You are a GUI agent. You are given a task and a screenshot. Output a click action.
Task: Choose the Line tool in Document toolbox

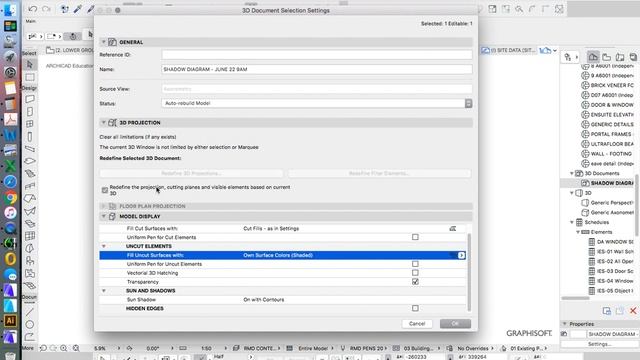coord(29,312)
